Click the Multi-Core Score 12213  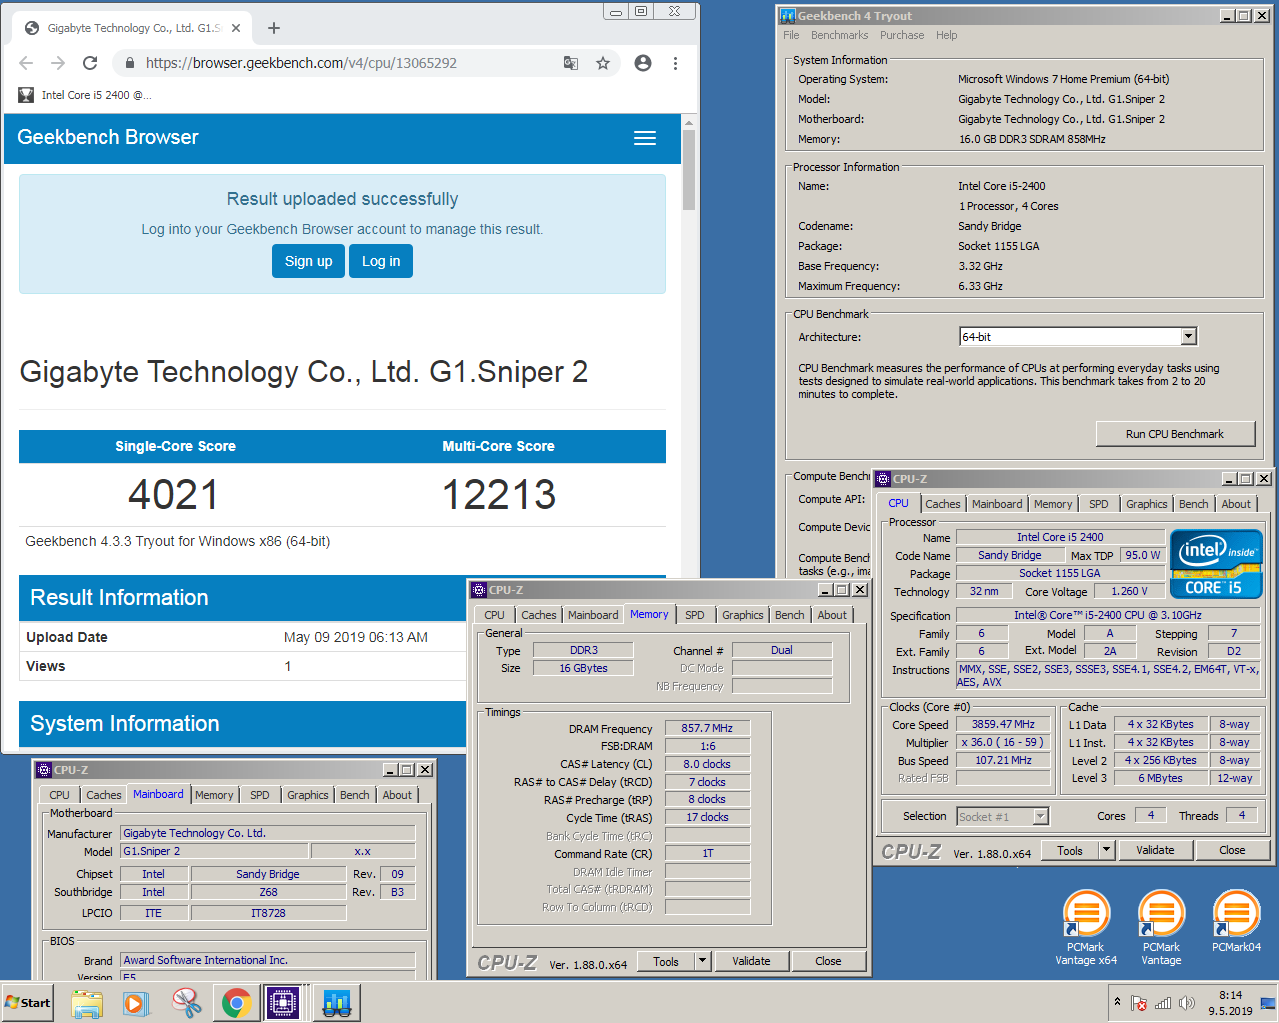point(499,494)
